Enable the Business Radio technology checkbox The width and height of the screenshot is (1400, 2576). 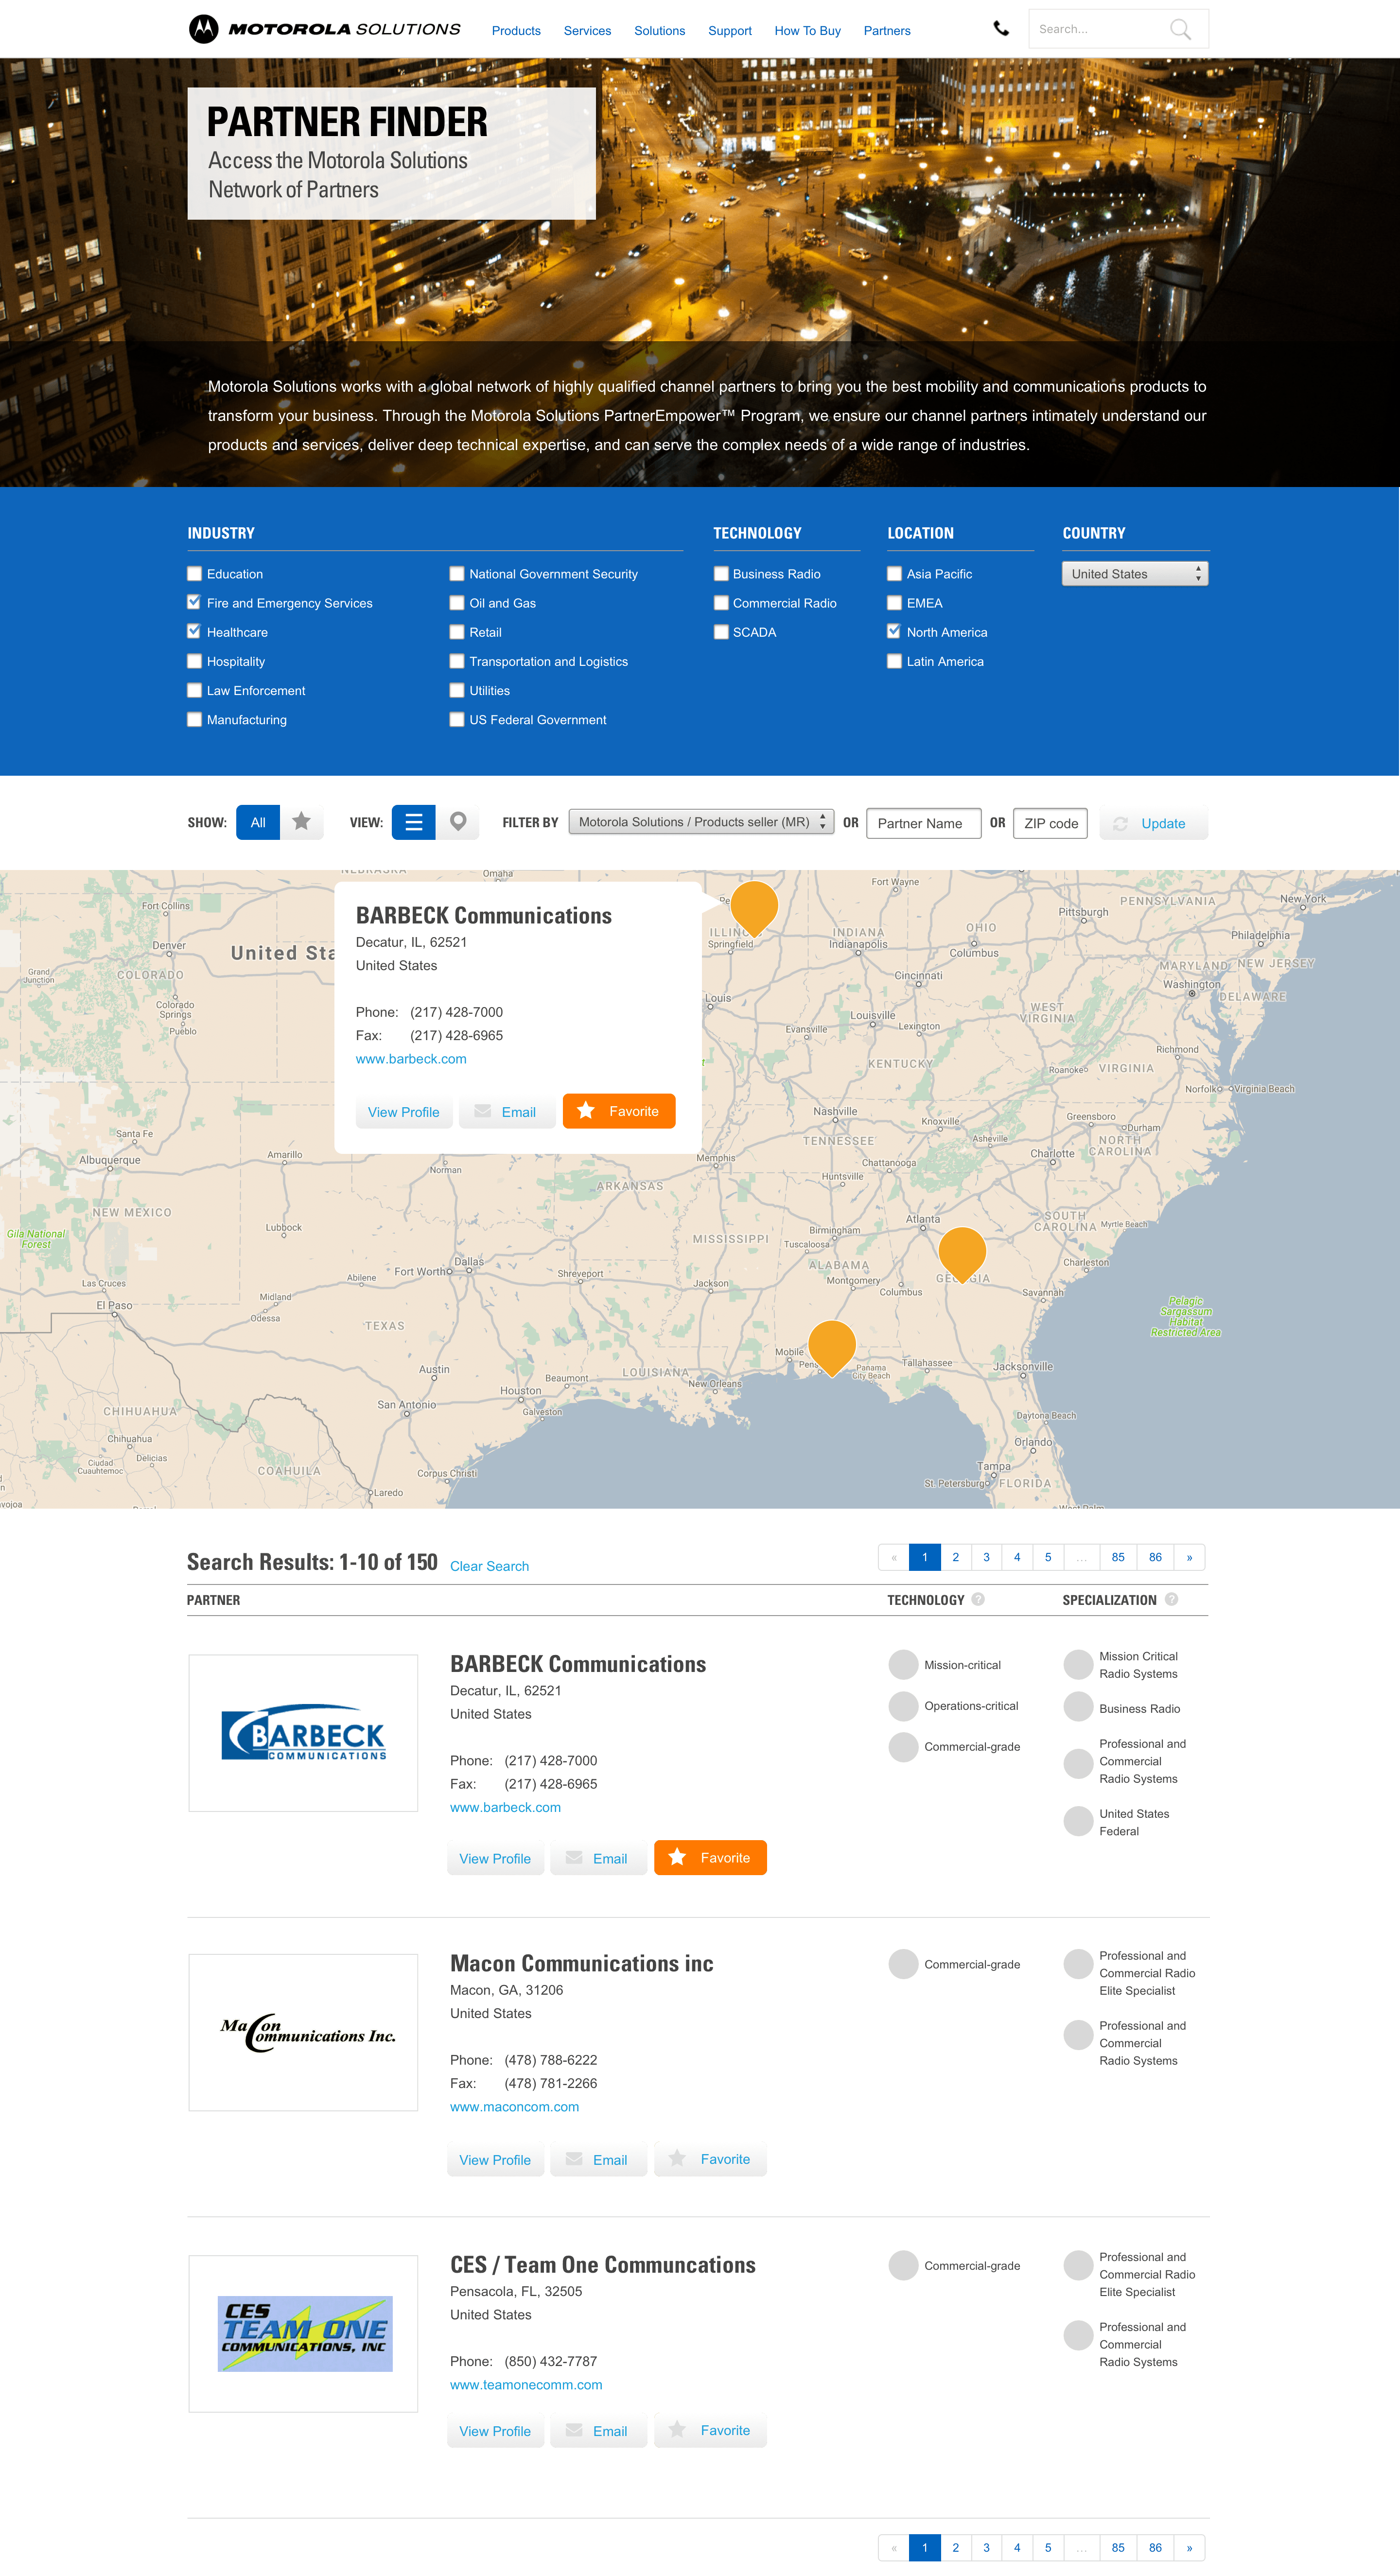pyautogui.click(x=720, y=574)
